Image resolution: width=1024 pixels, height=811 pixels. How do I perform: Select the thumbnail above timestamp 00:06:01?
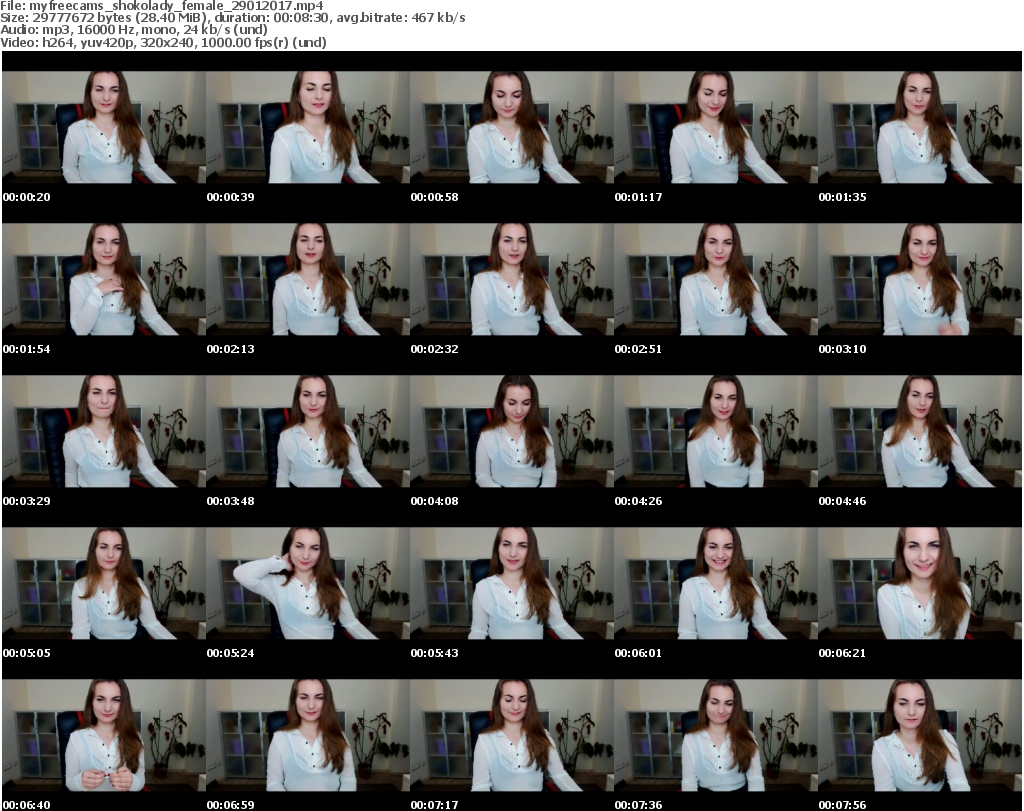tap(716, 583)
